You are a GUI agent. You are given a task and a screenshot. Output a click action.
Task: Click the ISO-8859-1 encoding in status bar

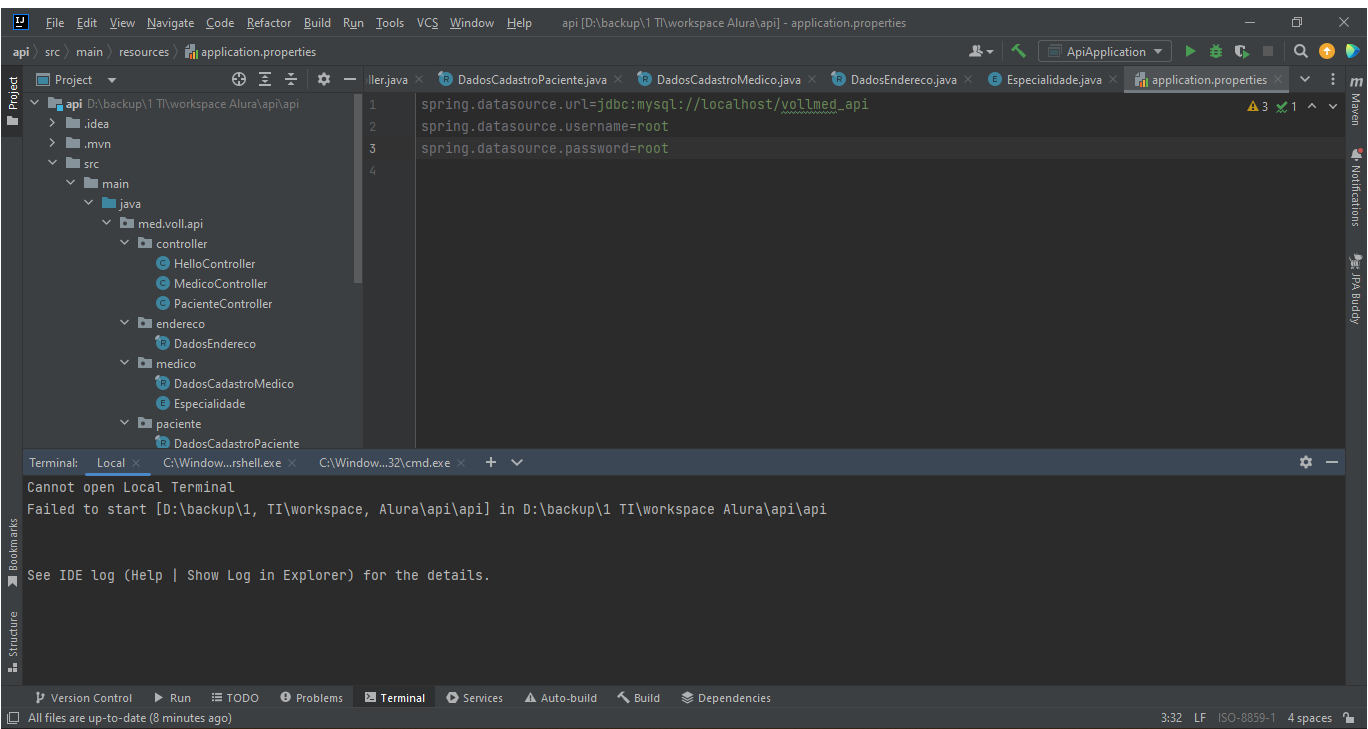click(x=1246, y=718)
